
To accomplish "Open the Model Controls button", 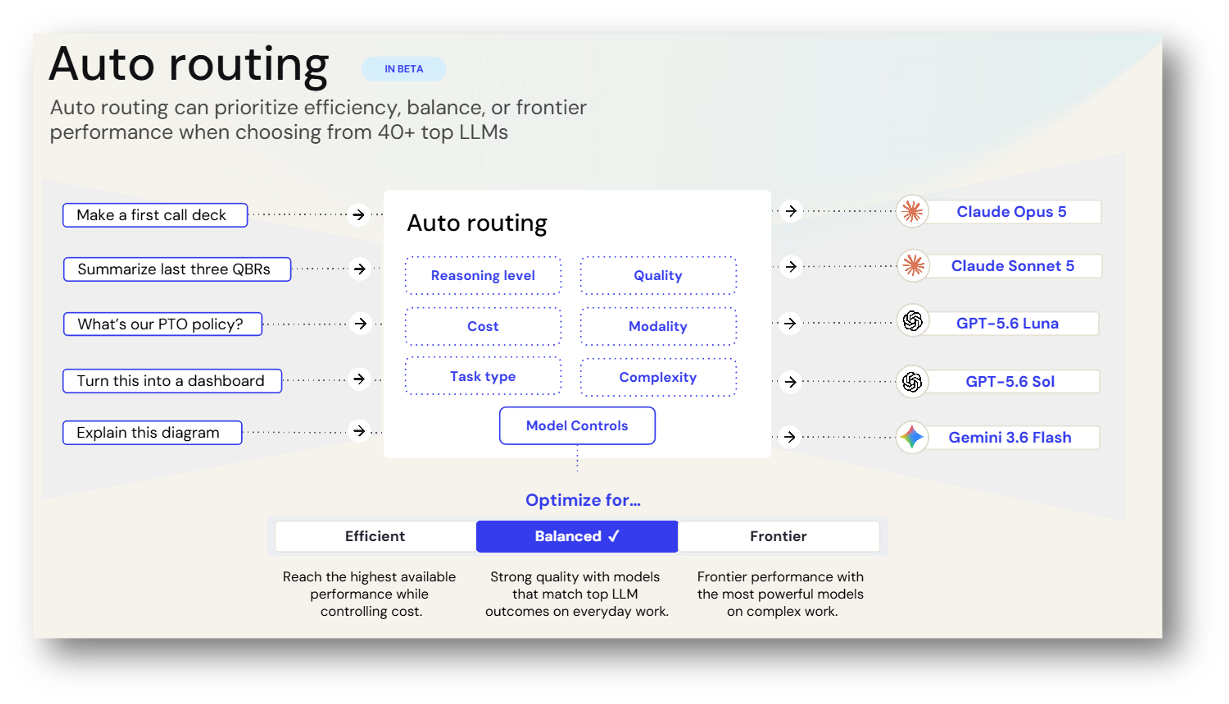I will tap(577, 426).
